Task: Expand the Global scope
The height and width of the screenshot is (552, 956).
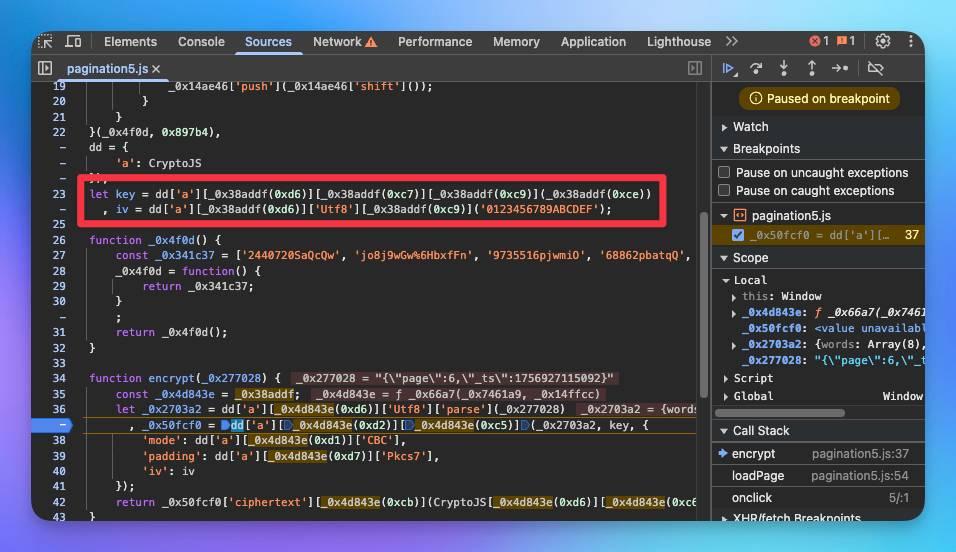Action: coord(726,396)
